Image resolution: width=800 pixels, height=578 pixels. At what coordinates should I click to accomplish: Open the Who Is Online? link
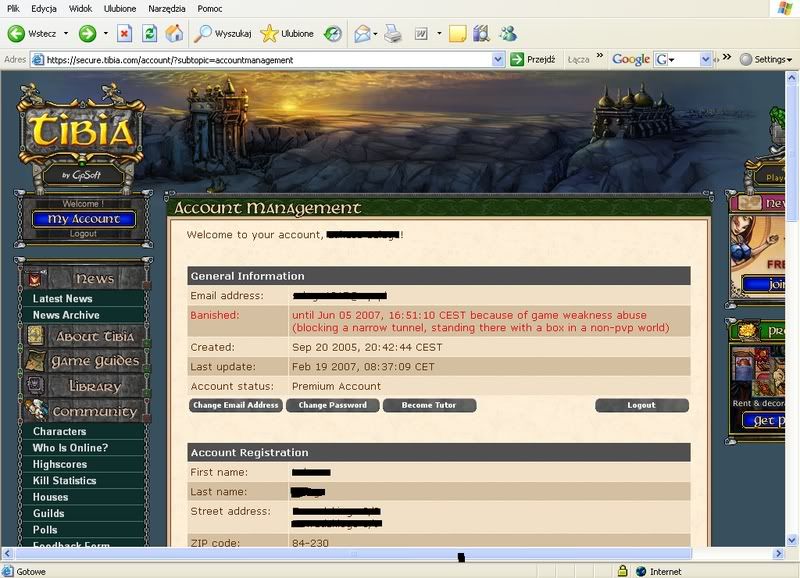coord(70,447)
